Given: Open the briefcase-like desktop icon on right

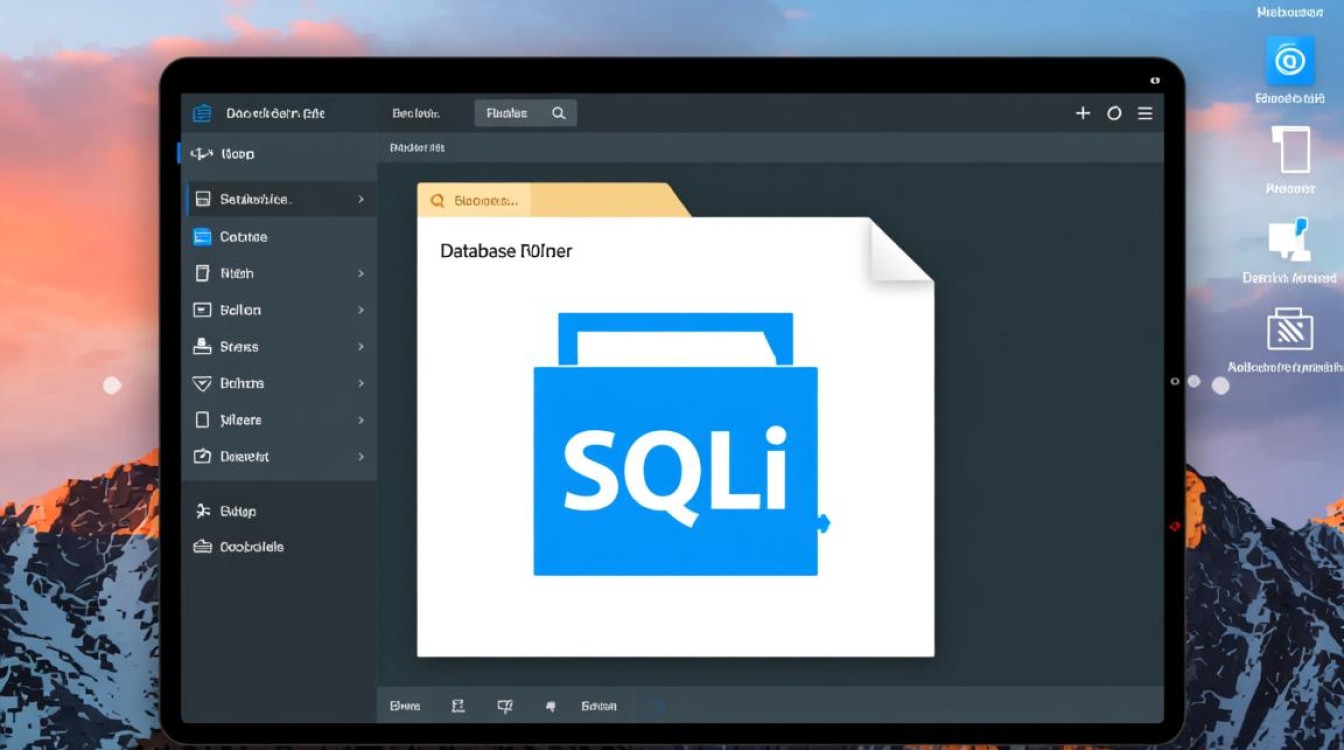Looking at the screenshot, I should point(1290,329).
